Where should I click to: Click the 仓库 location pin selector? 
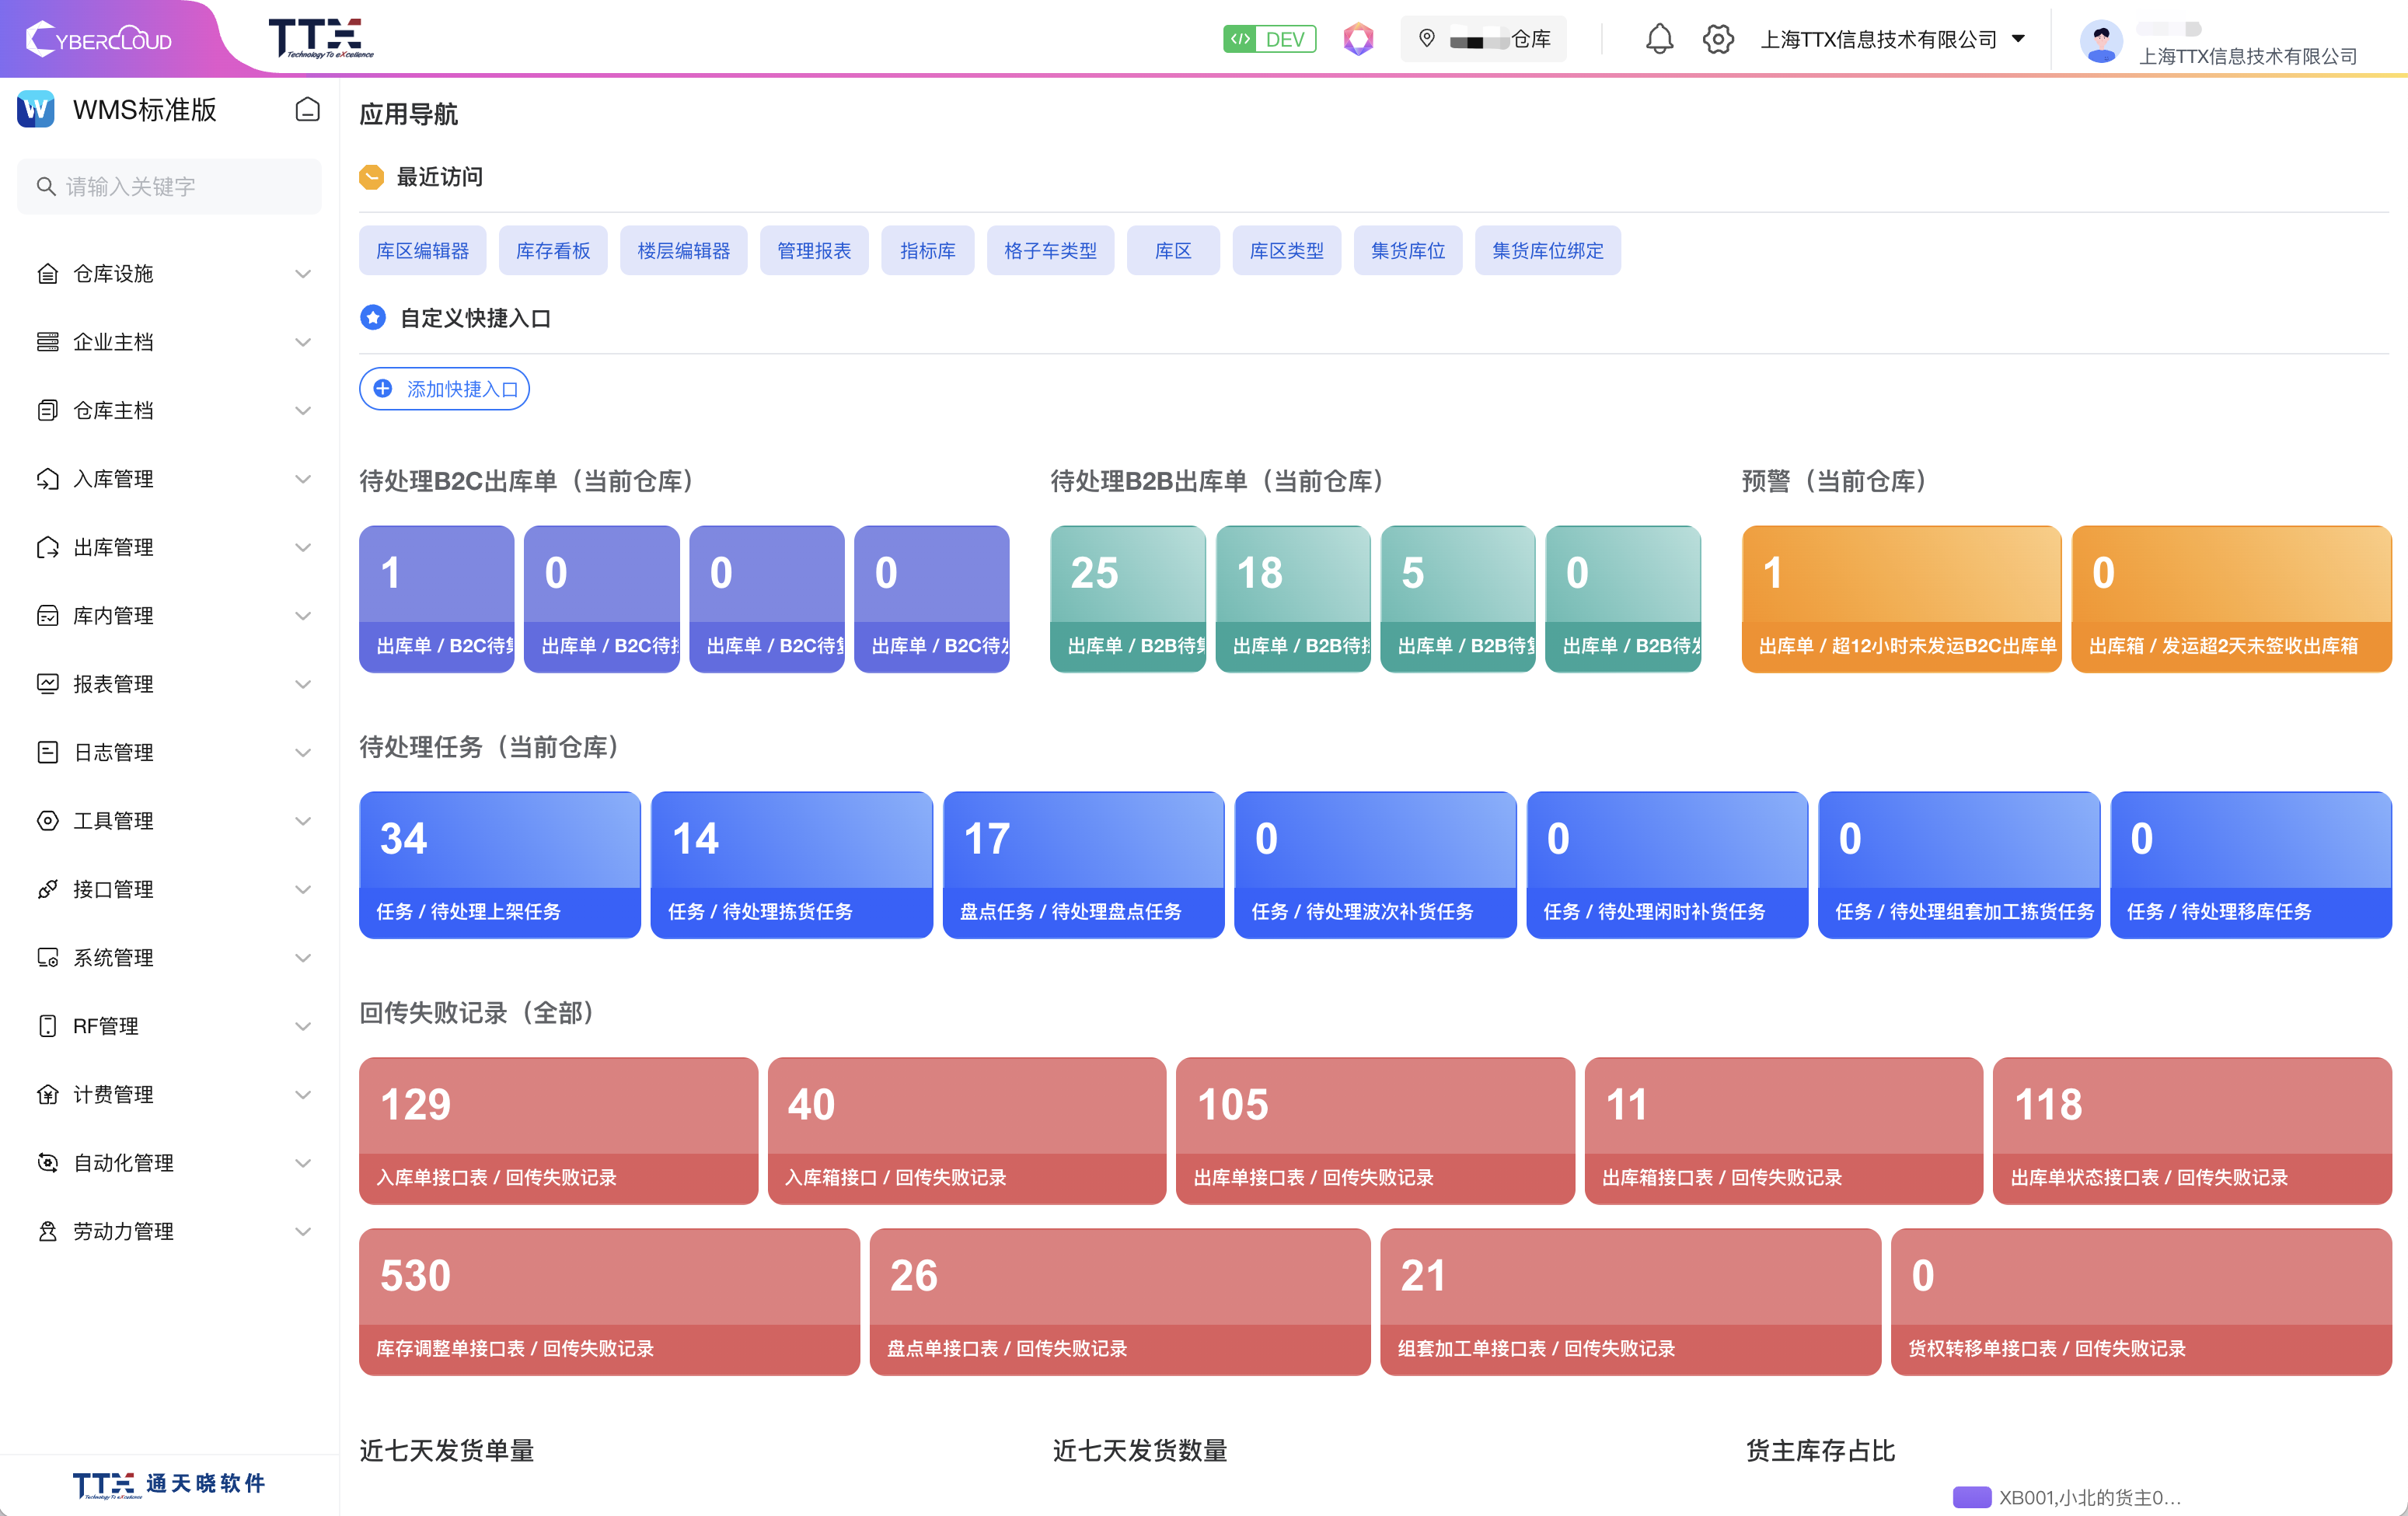[x=1484, y=39]
